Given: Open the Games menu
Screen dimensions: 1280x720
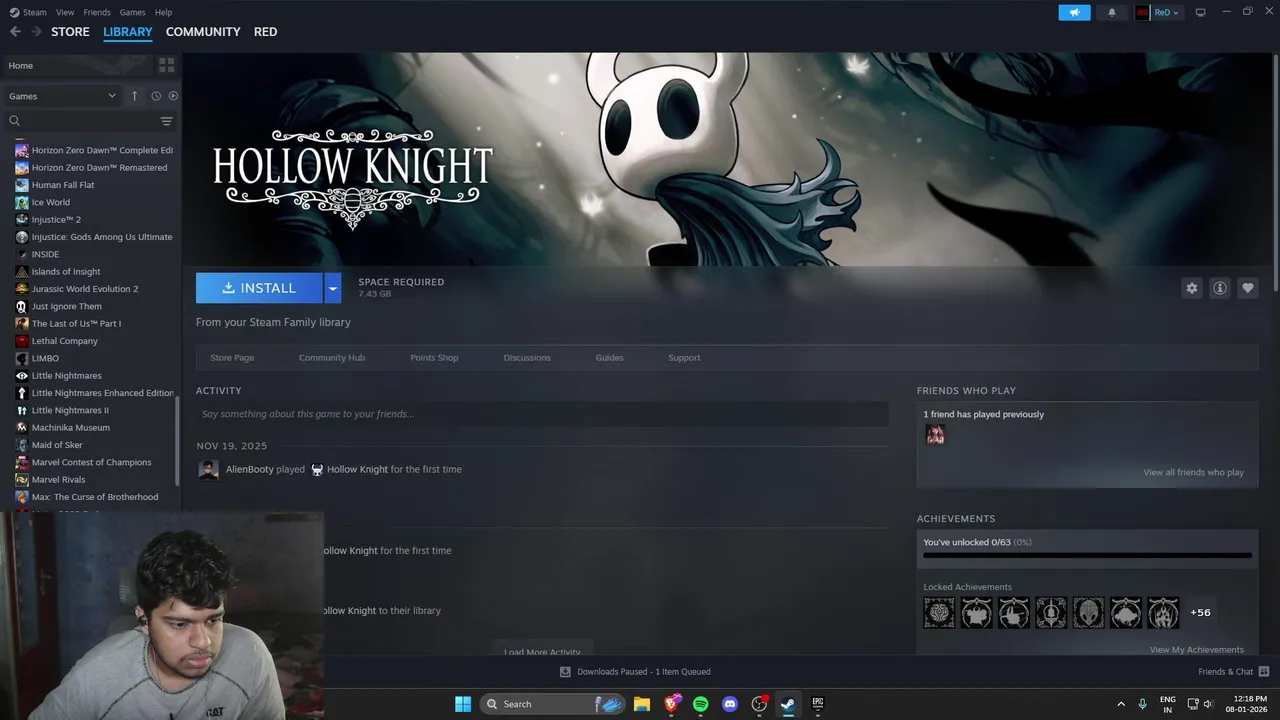Looking at the screenshot, I should tap(132, 12).
